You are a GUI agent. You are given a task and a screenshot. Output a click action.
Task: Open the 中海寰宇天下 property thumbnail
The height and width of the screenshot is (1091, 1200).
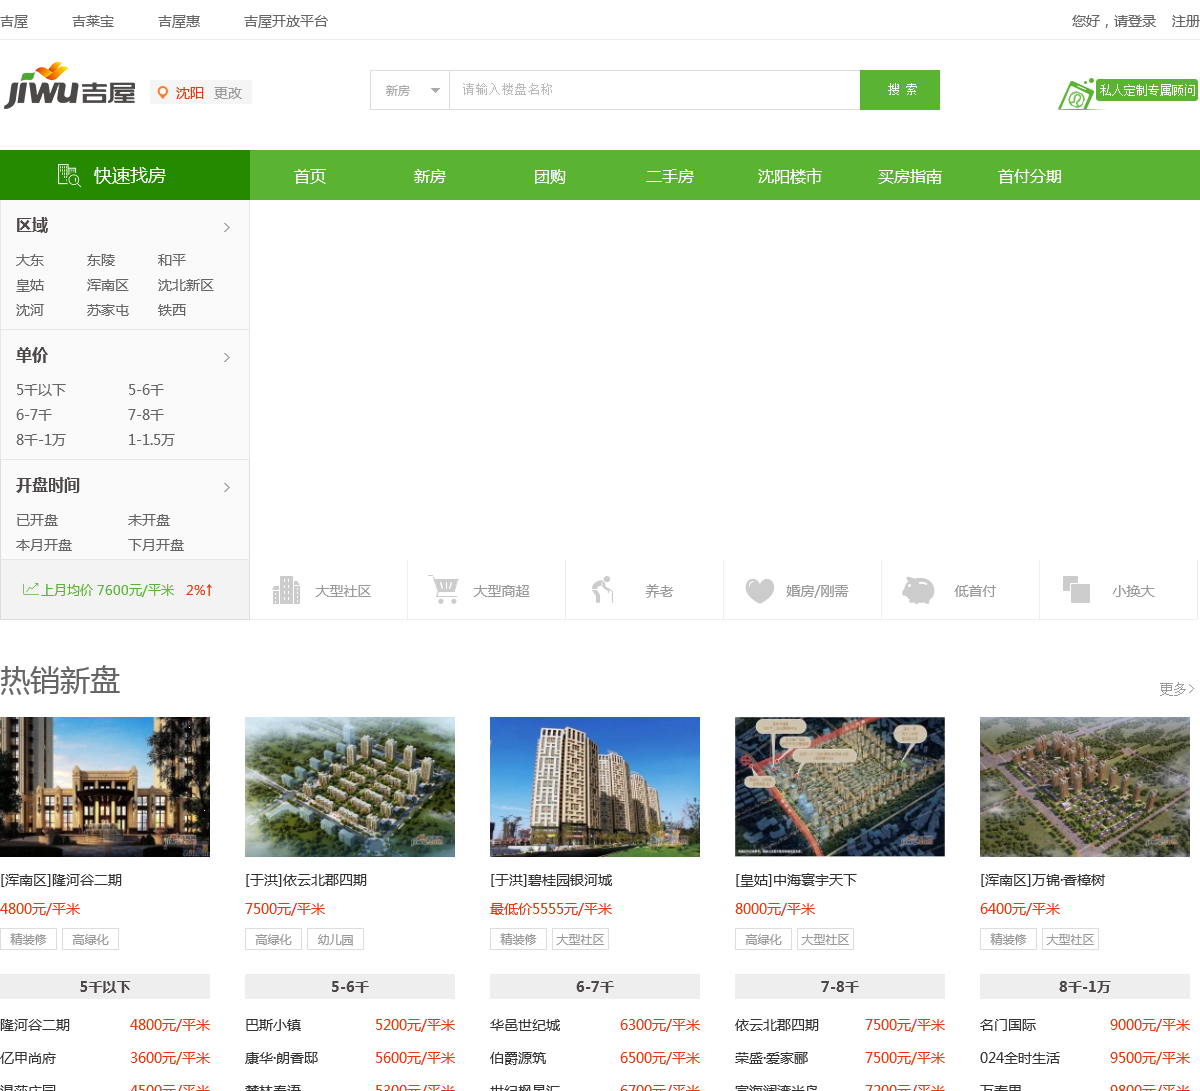[840, 787]
